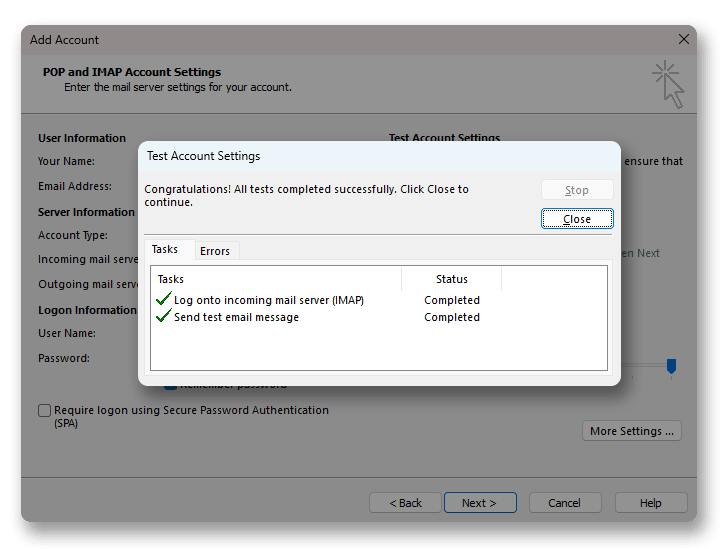This screenshot has height=550, width=720.
Task: Click the green checkmark for Send test email
Action: (163, 316)
